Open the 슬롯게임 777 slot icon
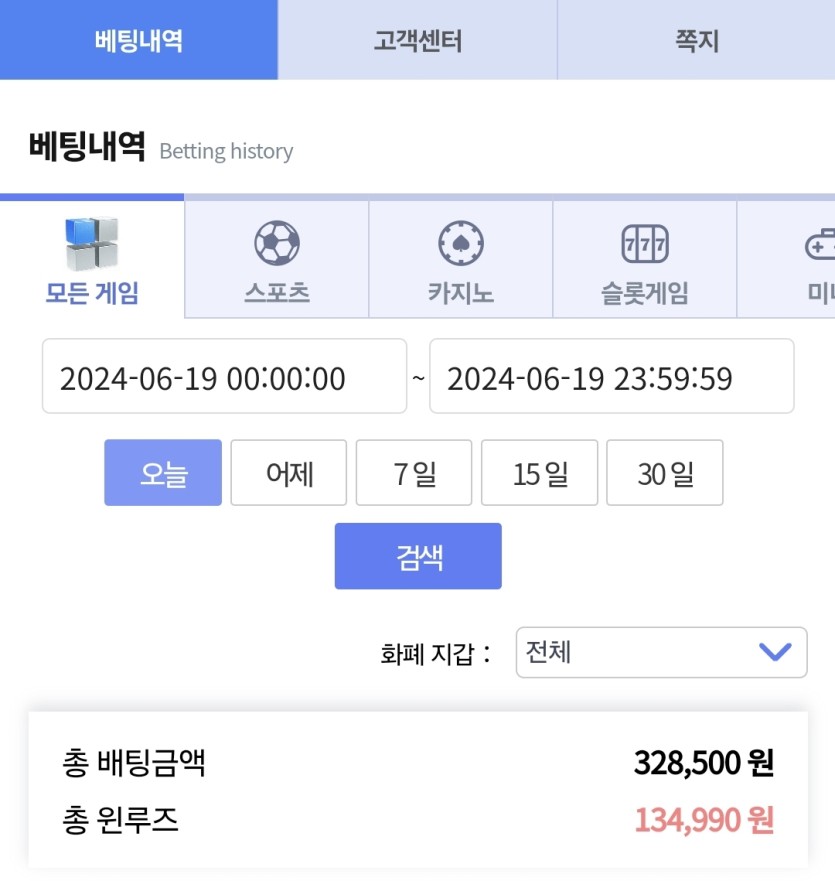This screenshot has width=835, height=881. pos(645,243)
